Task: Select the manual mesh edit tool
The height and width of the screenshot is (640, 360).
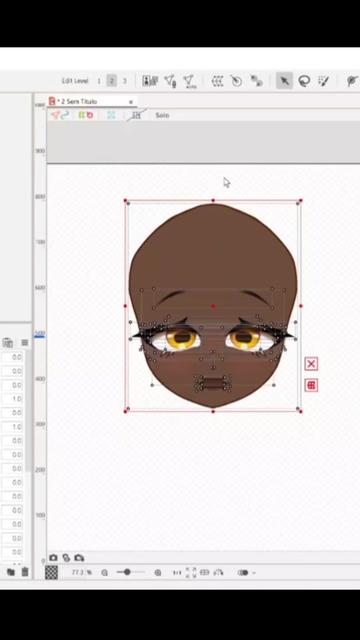Action: point(170,81)
